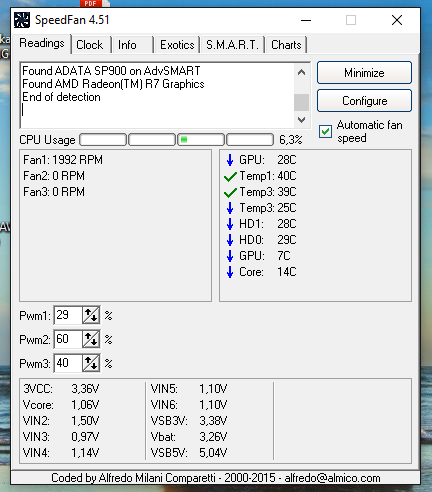Screen dimensions: 432x492
Task: Close the SpeedFan window
Action: pyautogui.click(x=397, y=20)
